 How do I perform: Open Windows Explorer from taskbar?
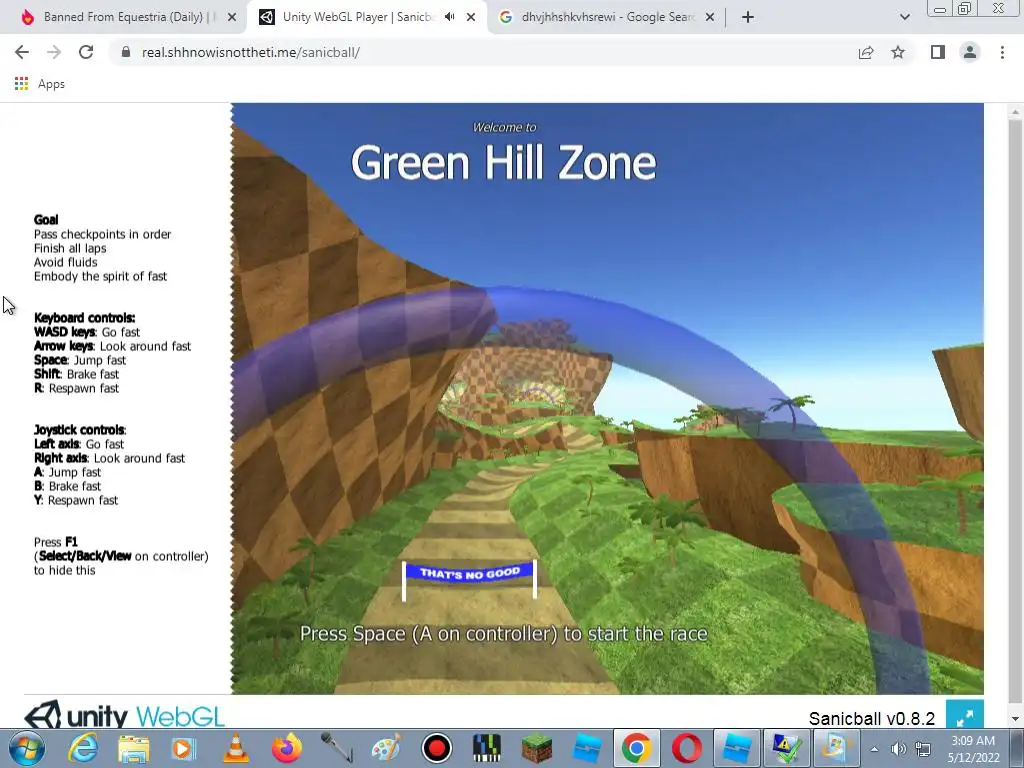pos(134,748)
